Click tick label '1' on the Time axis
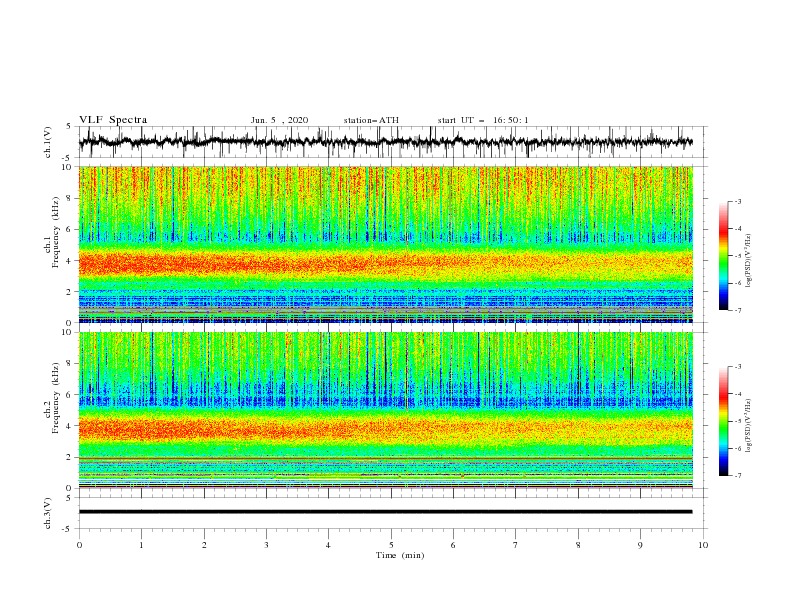 [141, 545]
